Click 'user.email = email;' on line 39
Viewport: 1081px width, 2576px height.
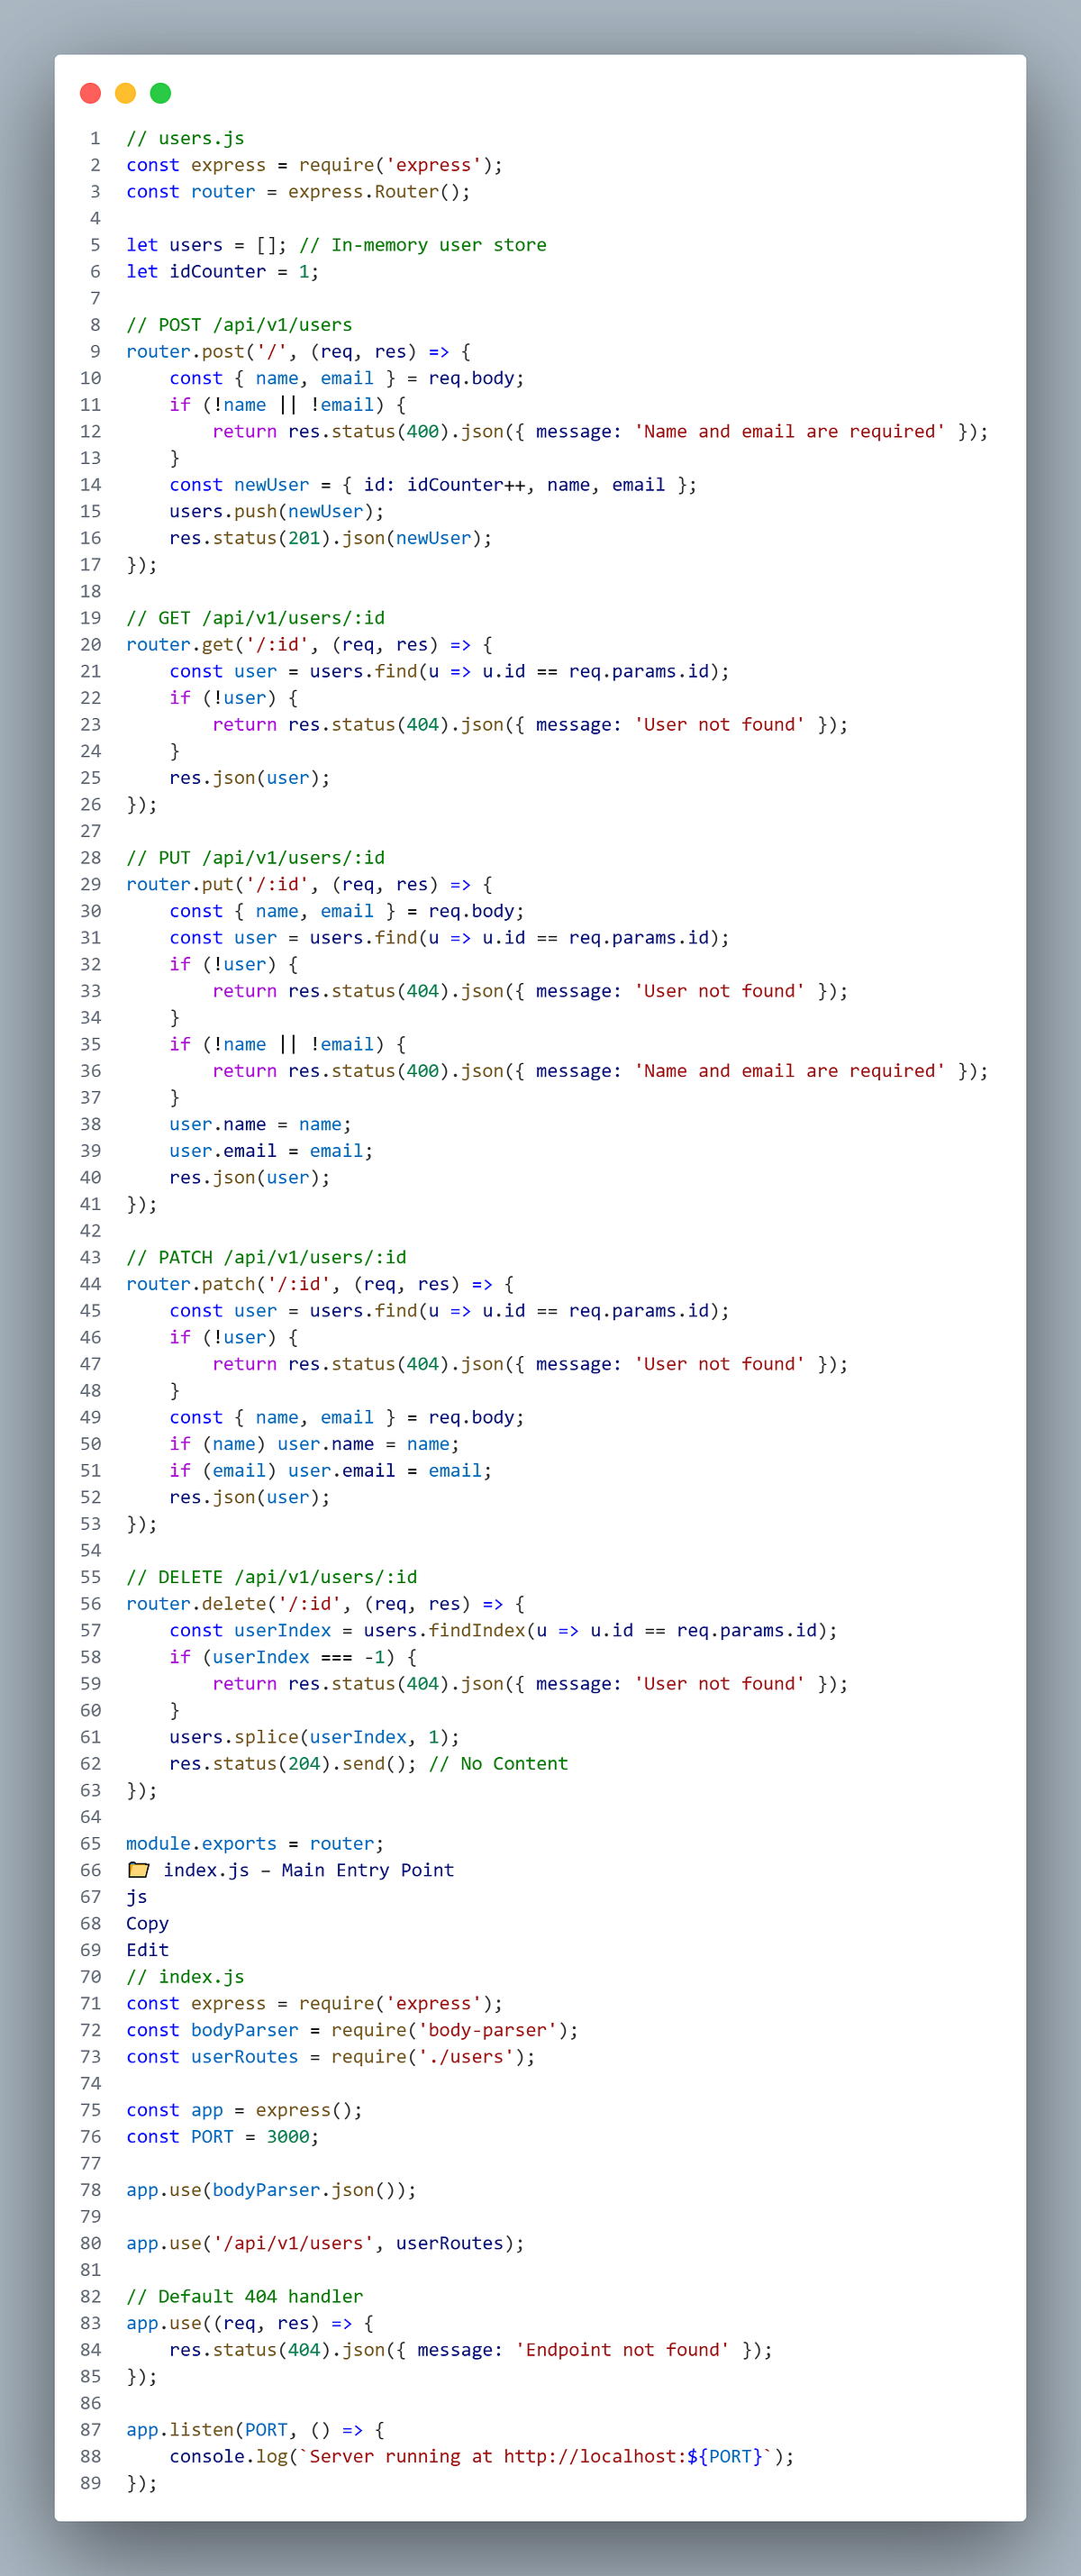coord(271,1151)
